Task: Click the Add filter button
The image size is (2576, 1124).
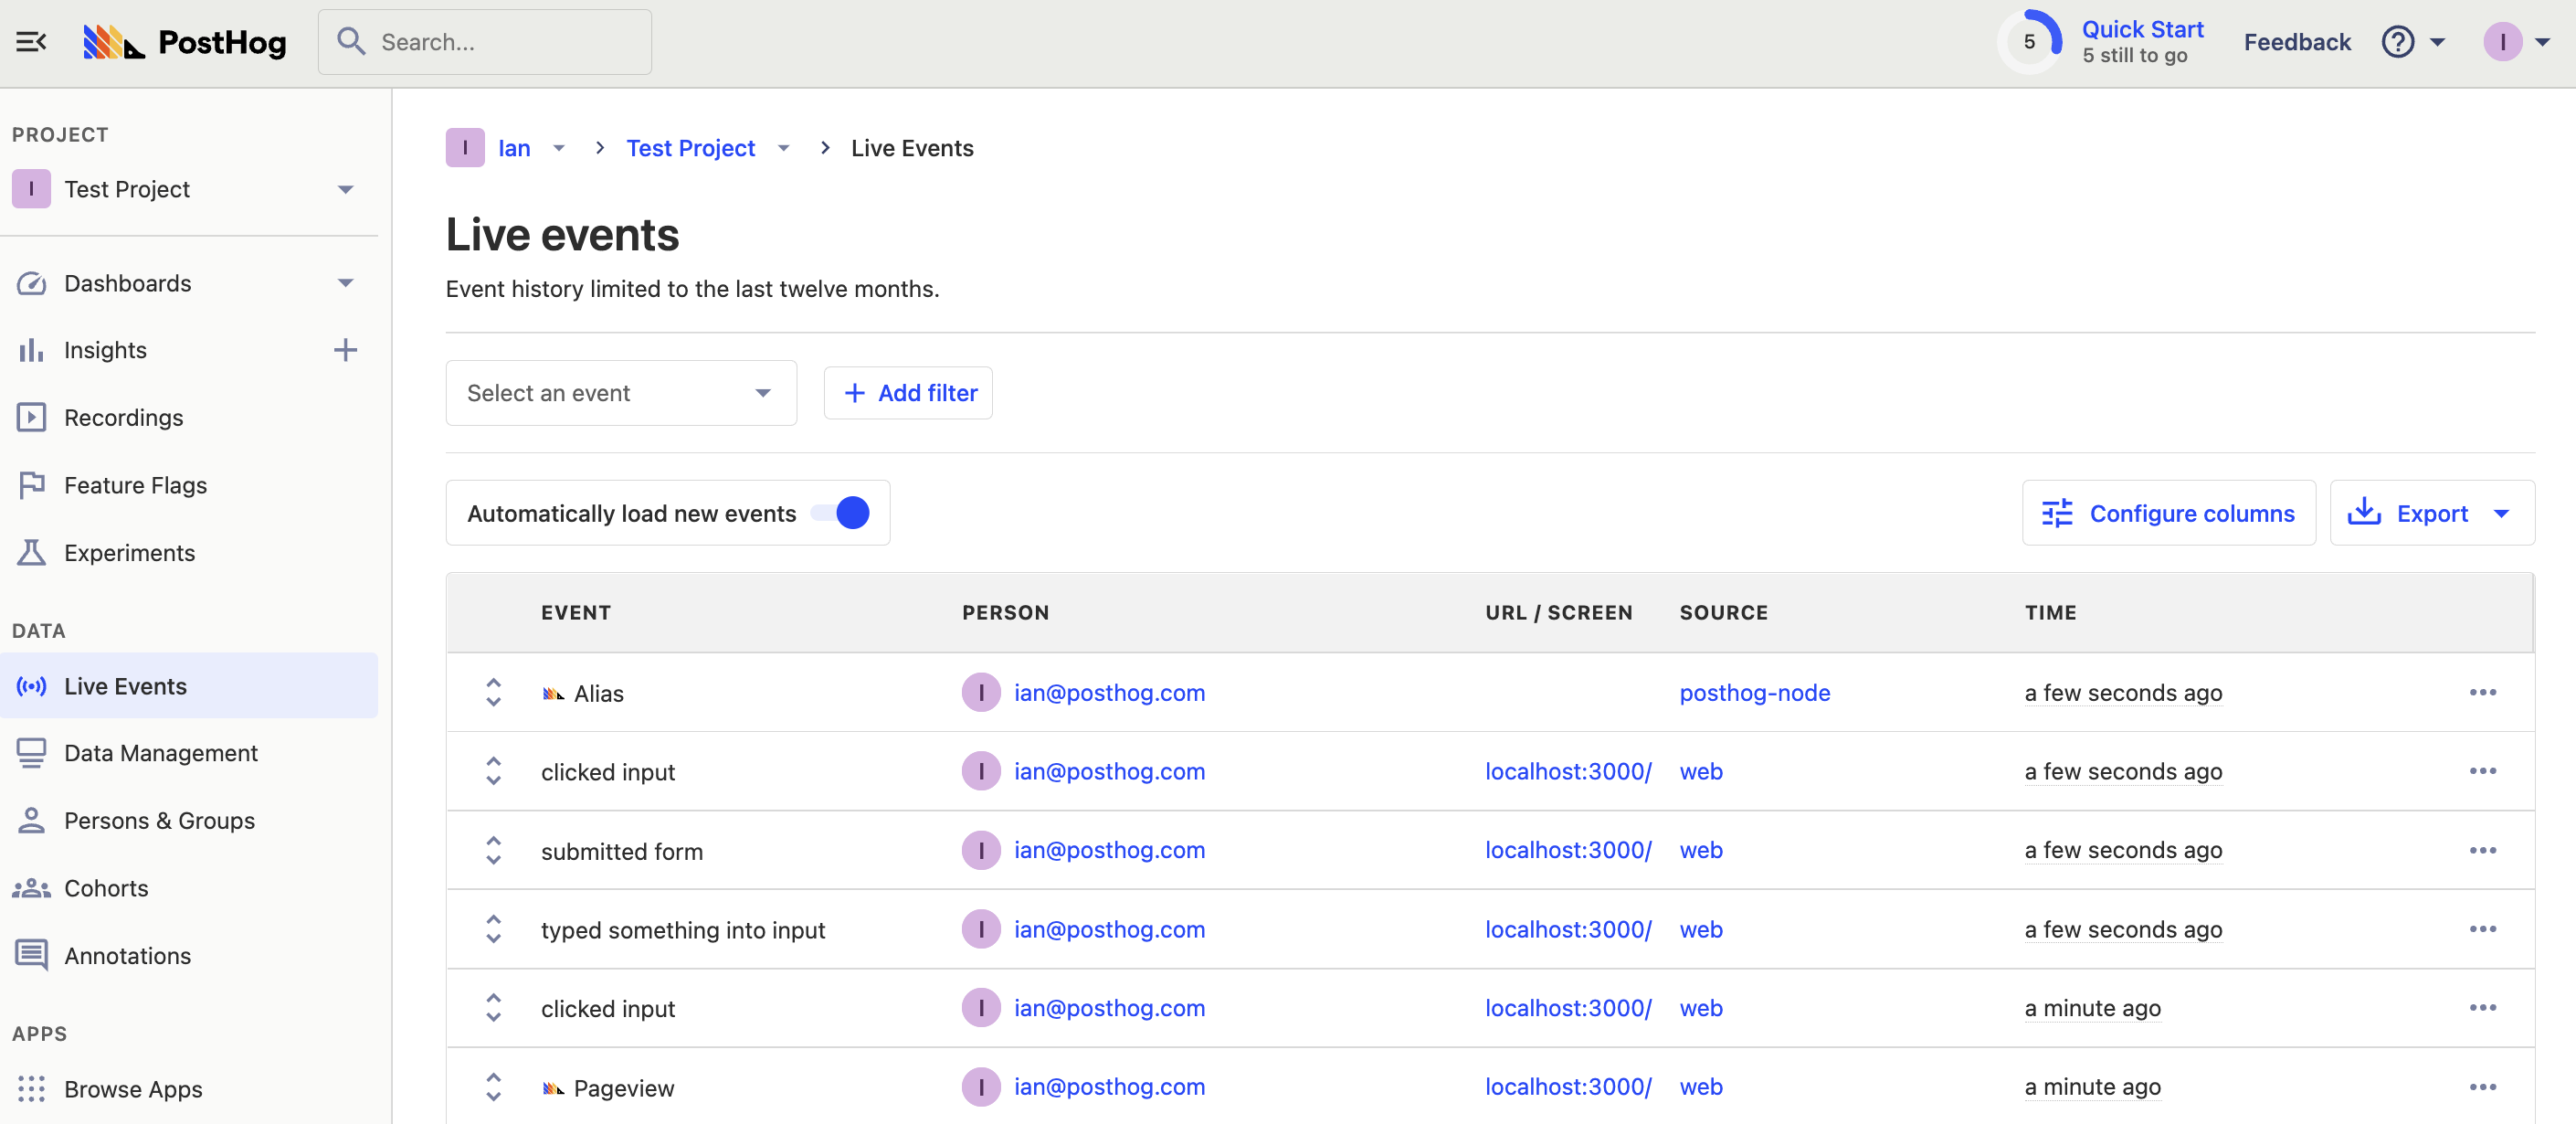Action: tap(908, 393)
